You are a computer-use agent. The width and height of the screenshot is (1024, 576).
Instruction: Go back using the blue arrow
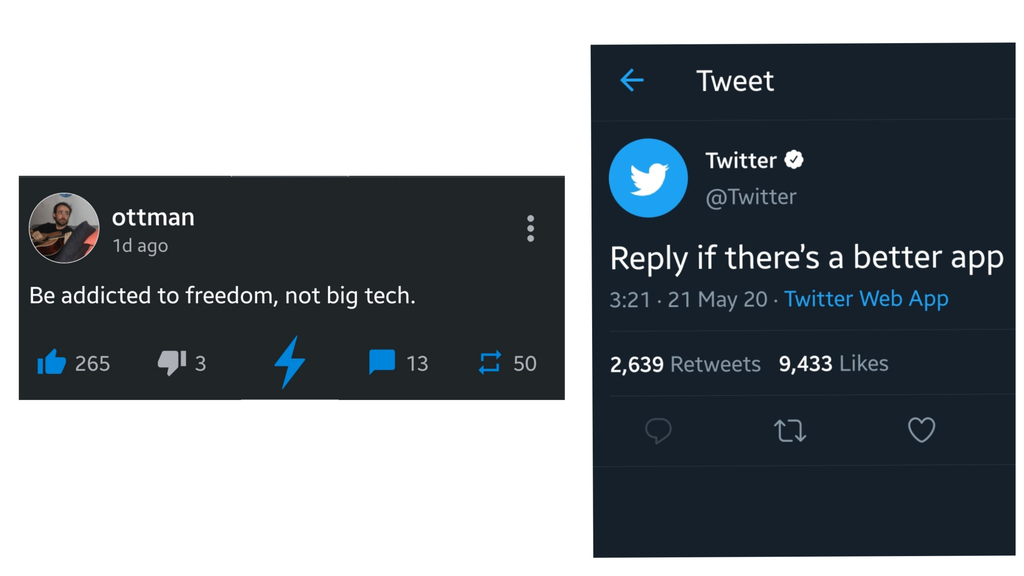click(632, 80)
